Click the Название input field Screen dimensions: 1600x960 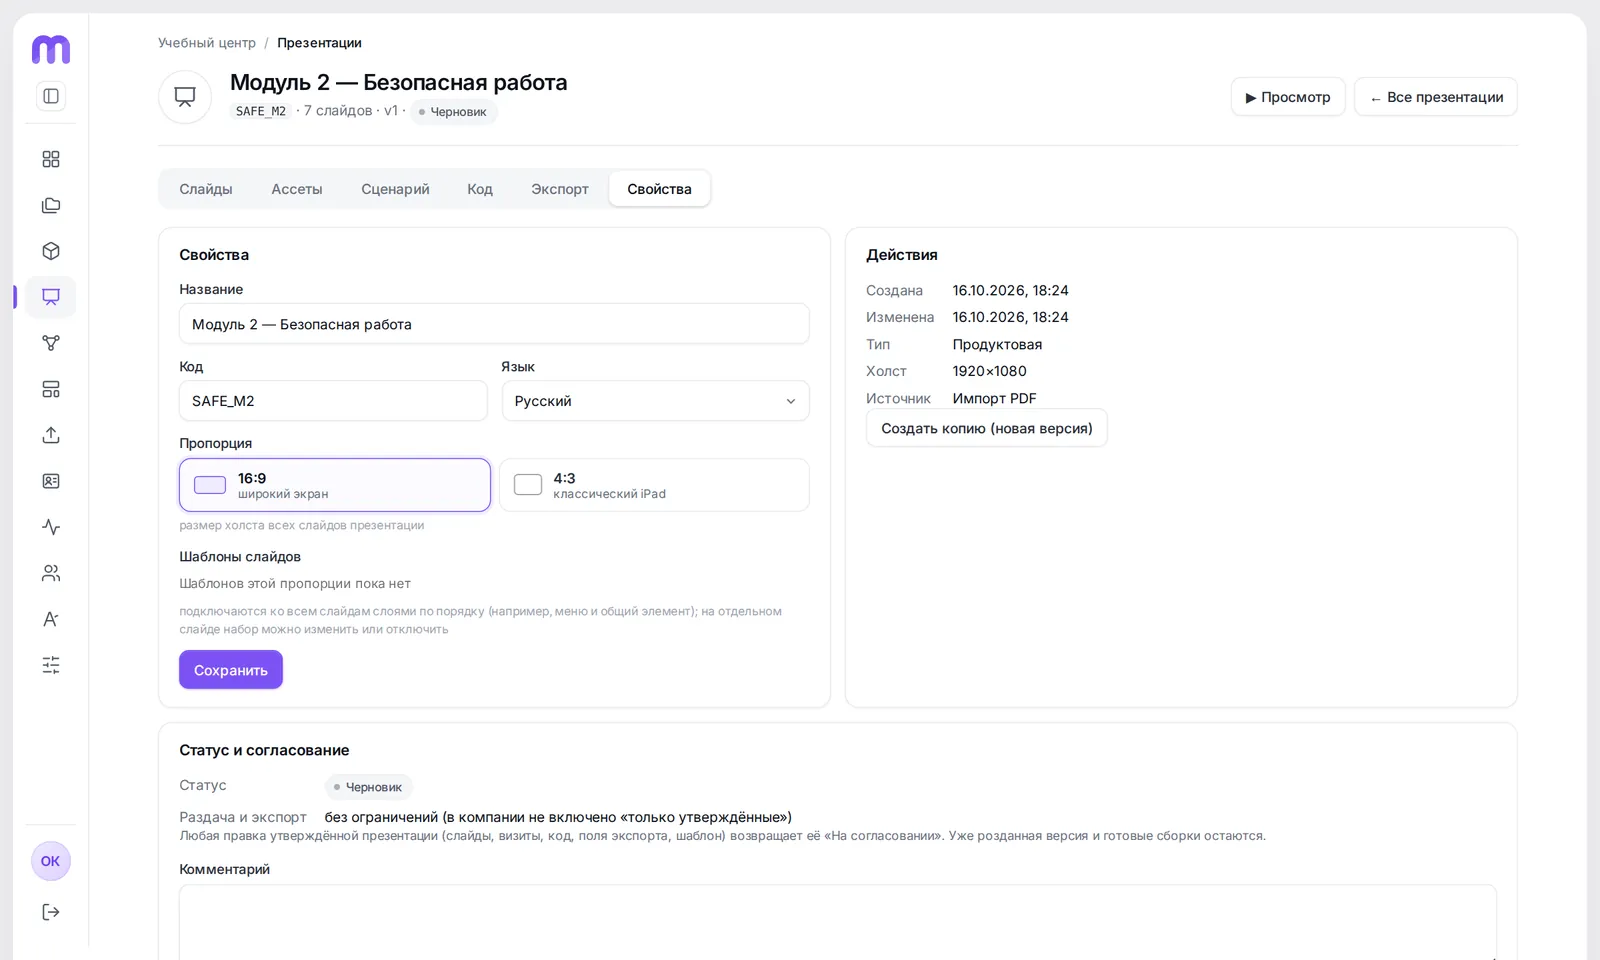click(494, 324)
